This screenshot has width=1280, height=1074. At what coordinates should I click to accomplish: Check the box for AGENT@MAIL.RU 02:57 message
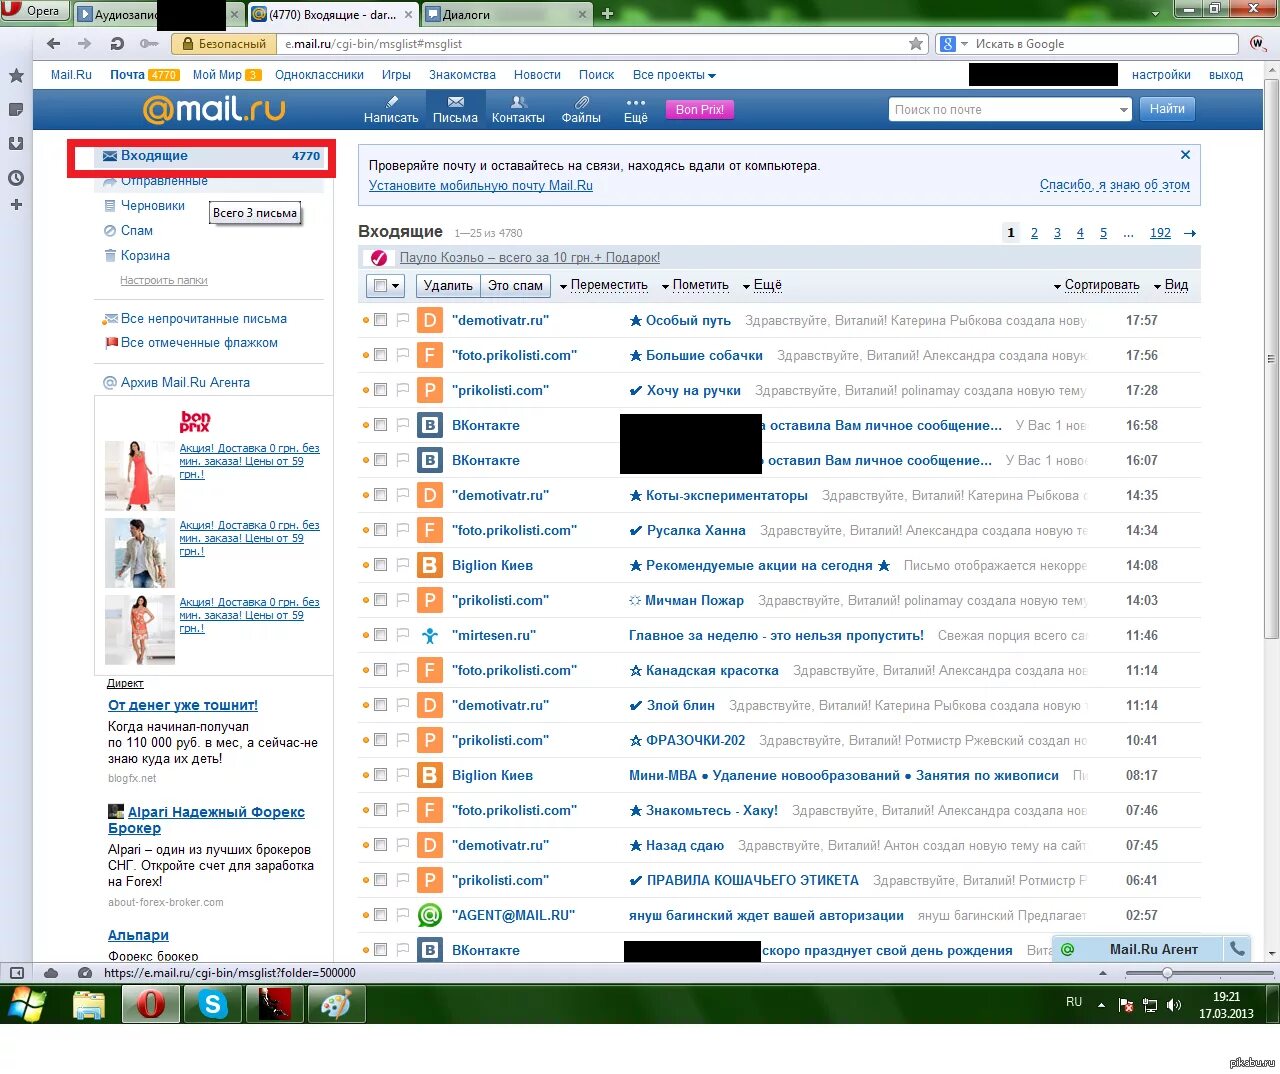380,915
